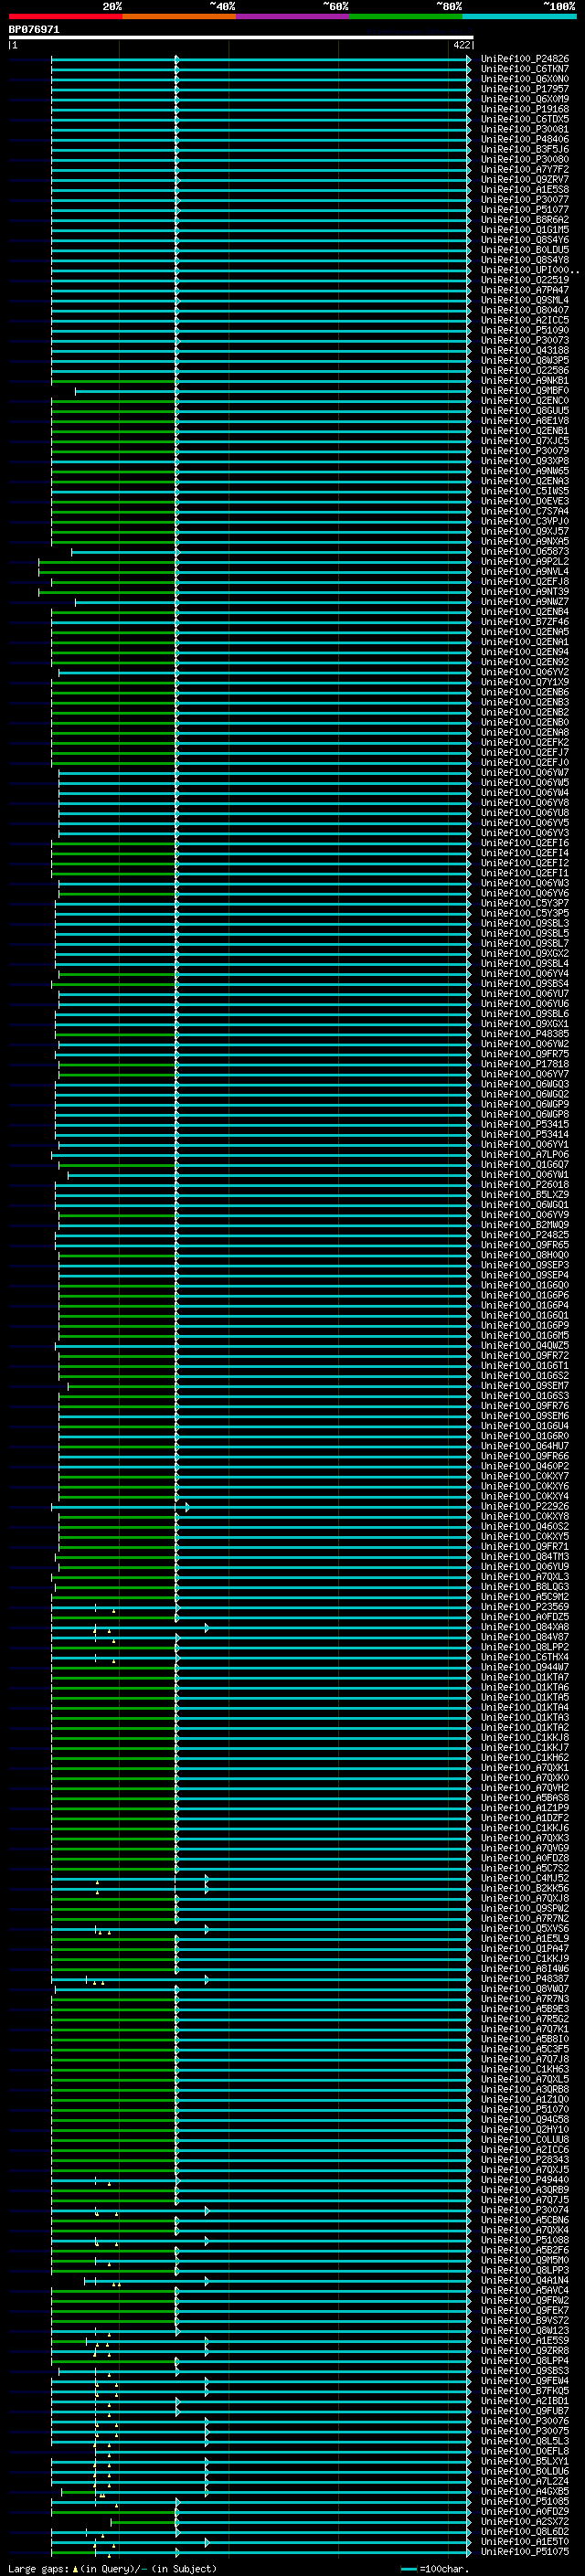Select hit UniRef100_Q460S2
This screenshot has width=585, height=2576.
coord(524,1526)
